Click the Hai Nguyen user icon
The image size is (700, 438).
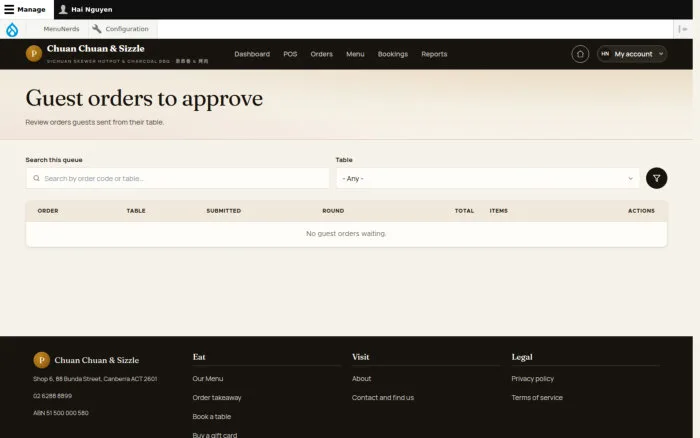[63, 9]
